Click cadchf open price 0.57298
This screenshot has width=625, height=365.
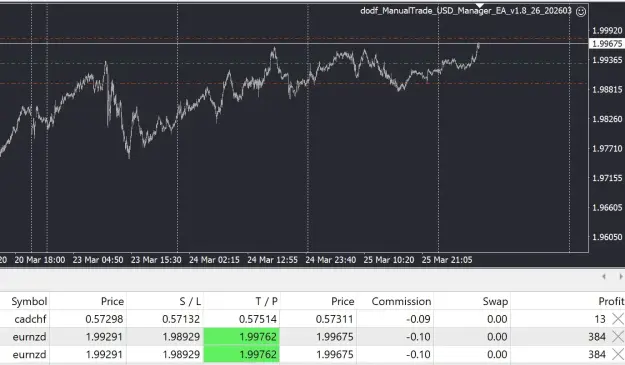(x=104, y=319)
